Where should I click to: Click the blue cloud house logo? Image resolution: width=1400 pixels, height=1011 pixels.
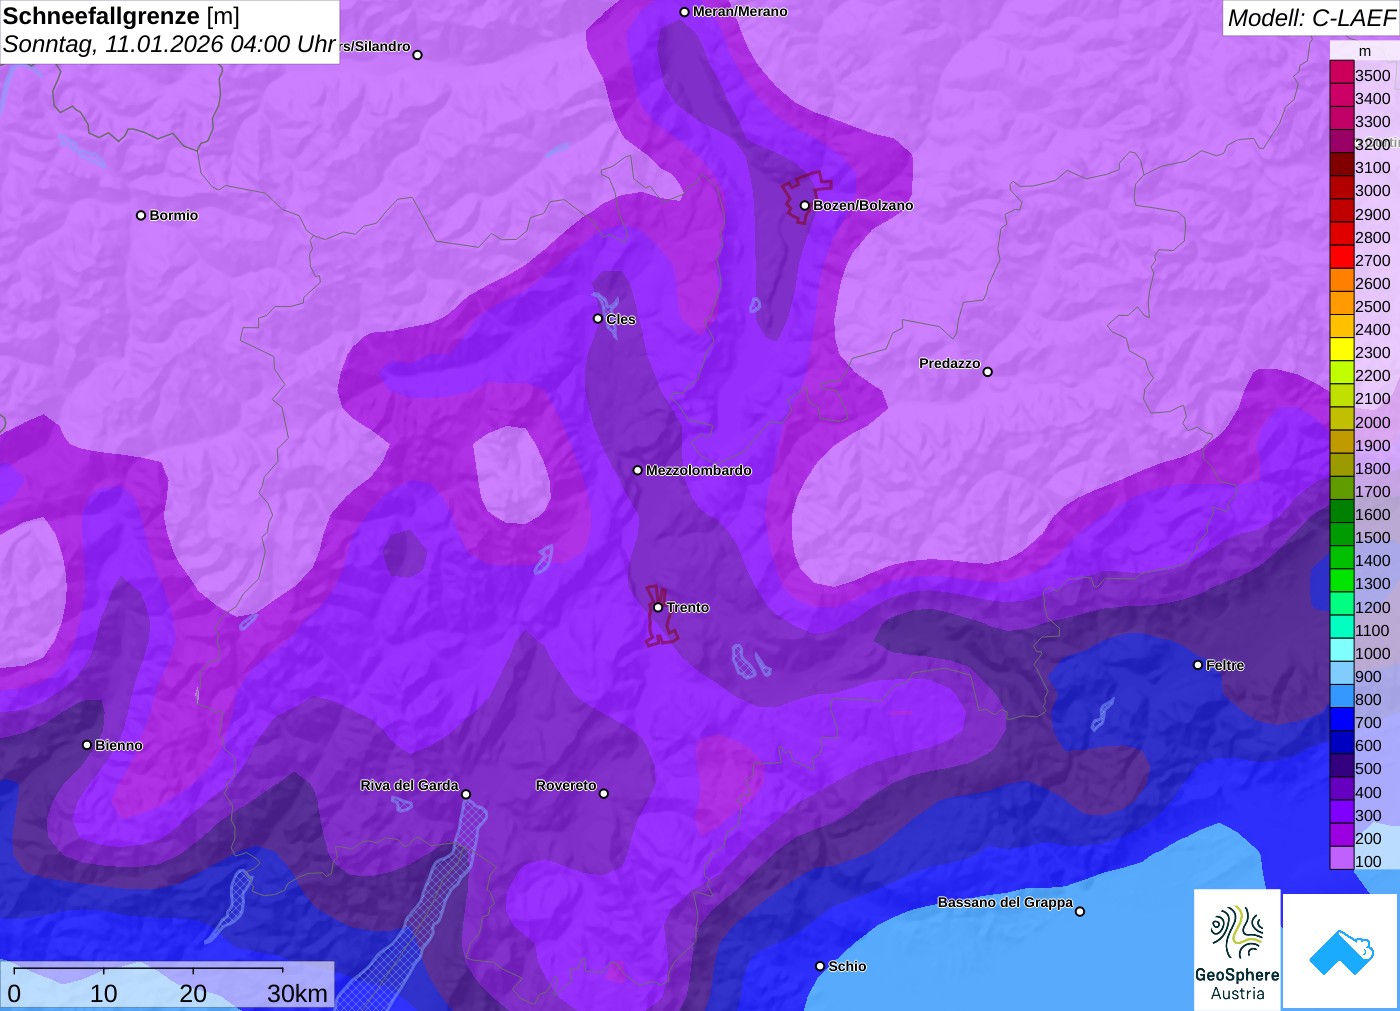click(x=1340, y=951)
